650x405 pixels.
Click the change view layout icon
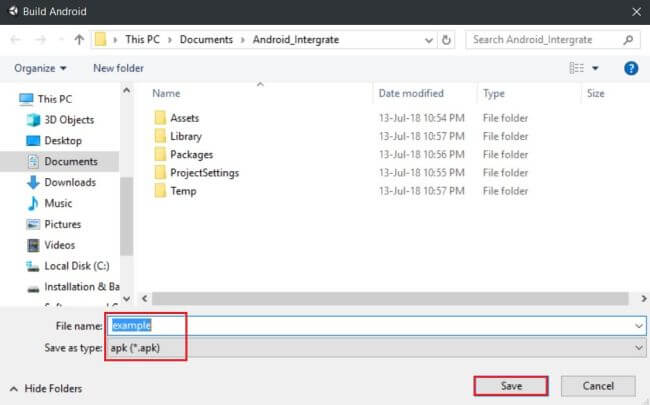pyautogui.click(x=576, y=68)
